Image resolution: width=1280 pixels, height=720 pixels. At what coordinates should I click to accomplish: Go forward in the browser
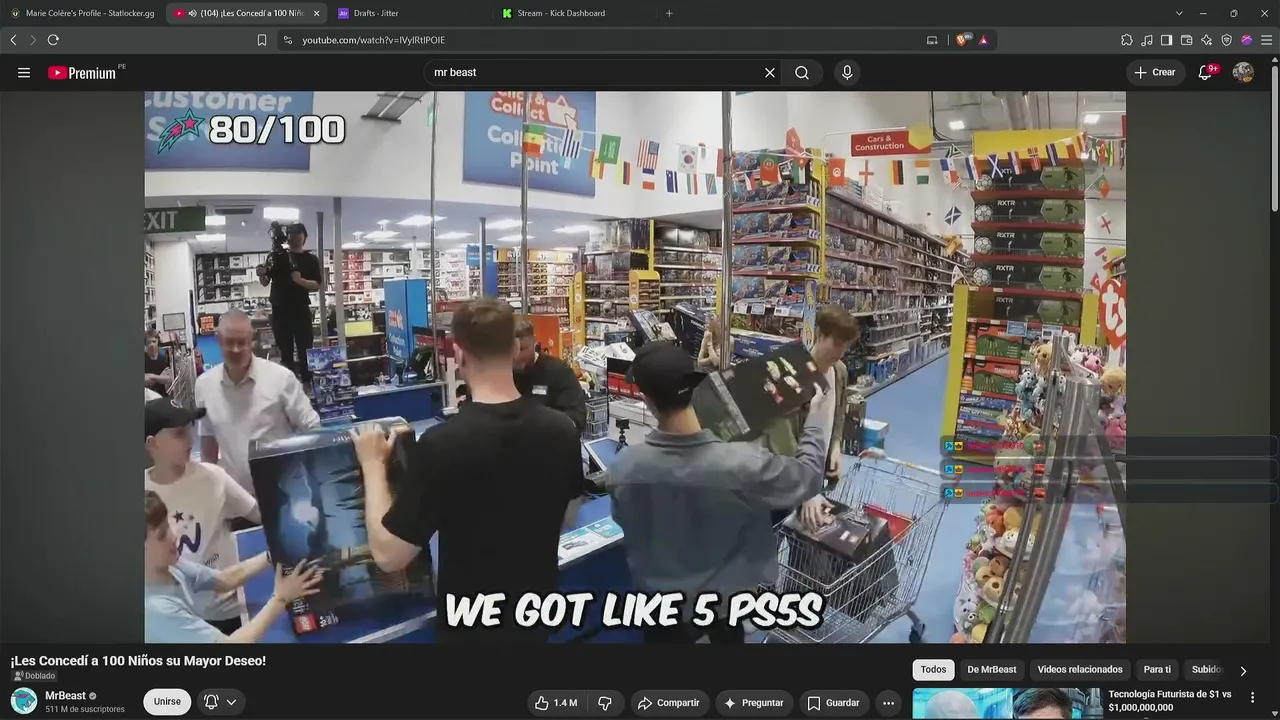click(32, 40)
